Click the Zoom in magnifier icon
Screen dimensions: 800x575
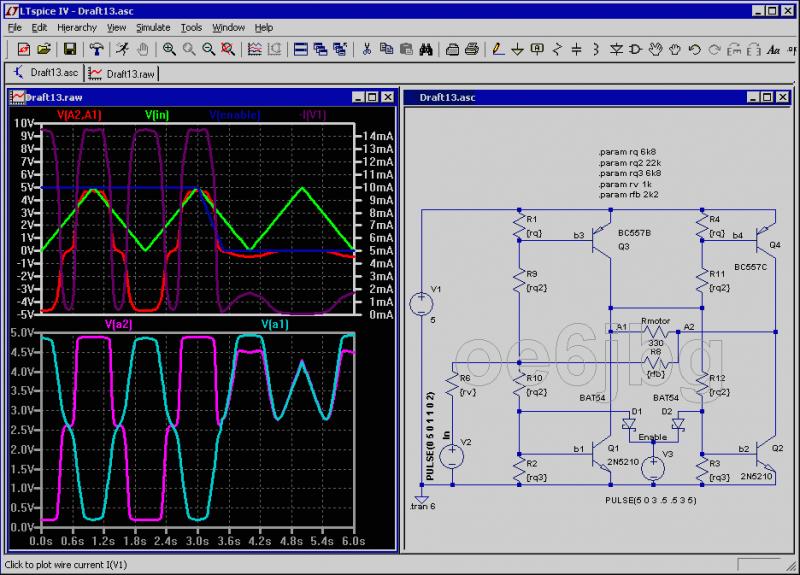(x=170, y=48)
